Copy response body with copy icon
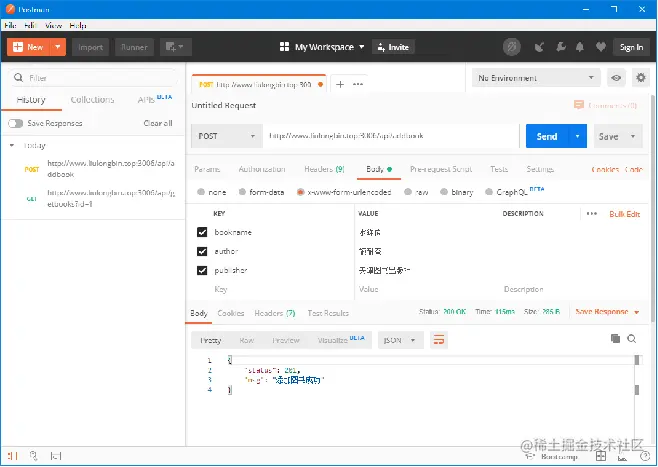The height and width of the screenshot is (467, 658). [x=615, y=339]
